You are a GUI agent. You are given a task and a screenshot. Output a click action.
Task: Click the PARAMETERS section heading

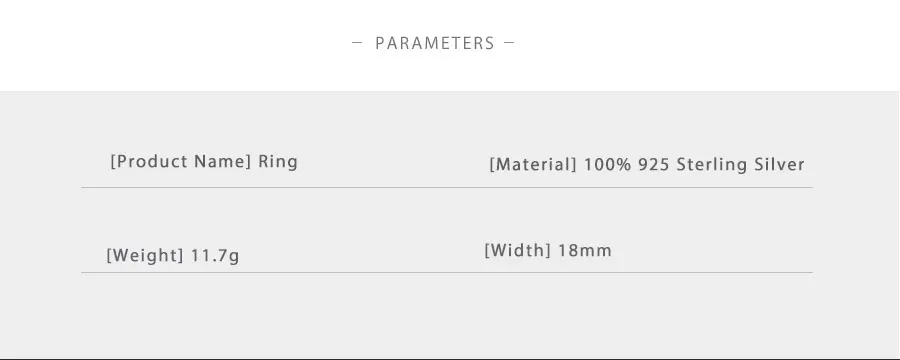435,43
